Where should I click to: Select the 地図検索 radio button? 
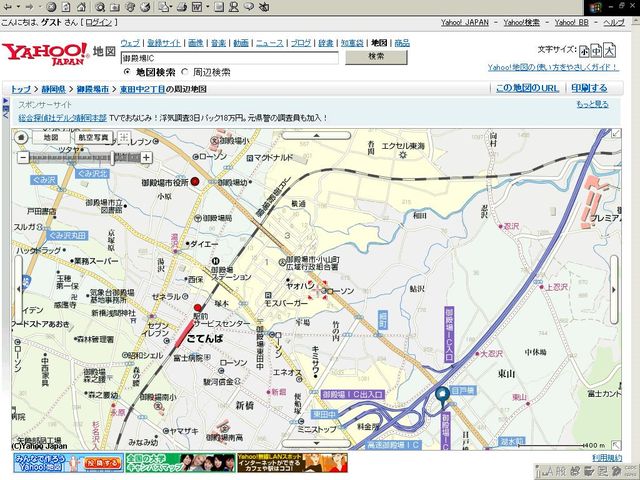[x=127, y=72]
